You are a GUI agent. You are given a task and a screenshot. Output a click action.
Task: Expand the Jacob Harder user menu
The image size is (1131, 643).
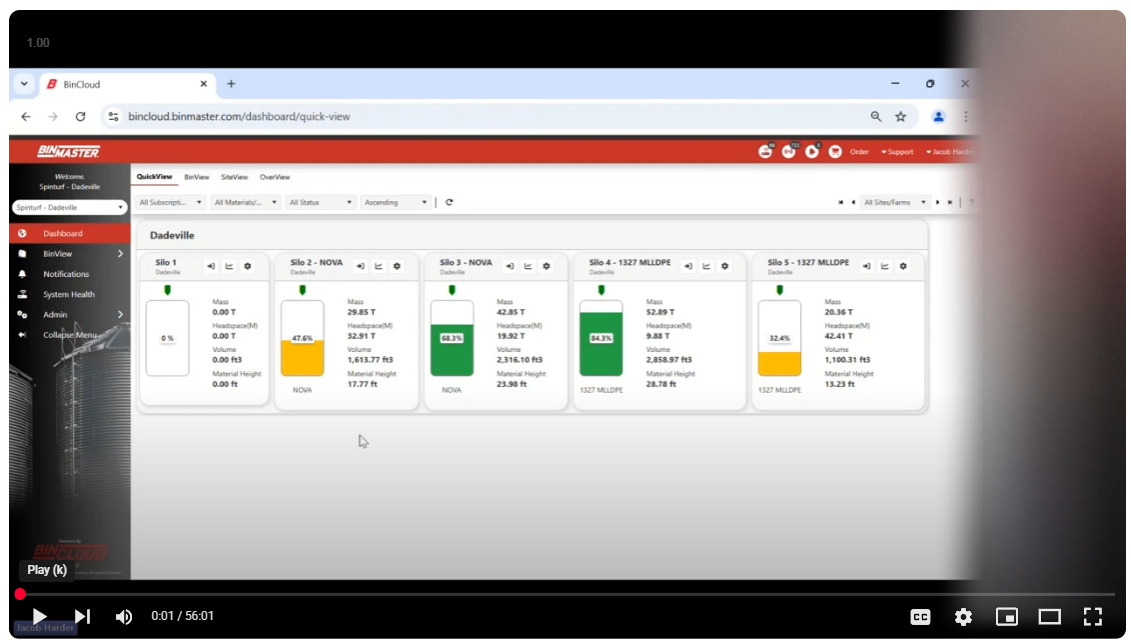(x=950, y=152)
